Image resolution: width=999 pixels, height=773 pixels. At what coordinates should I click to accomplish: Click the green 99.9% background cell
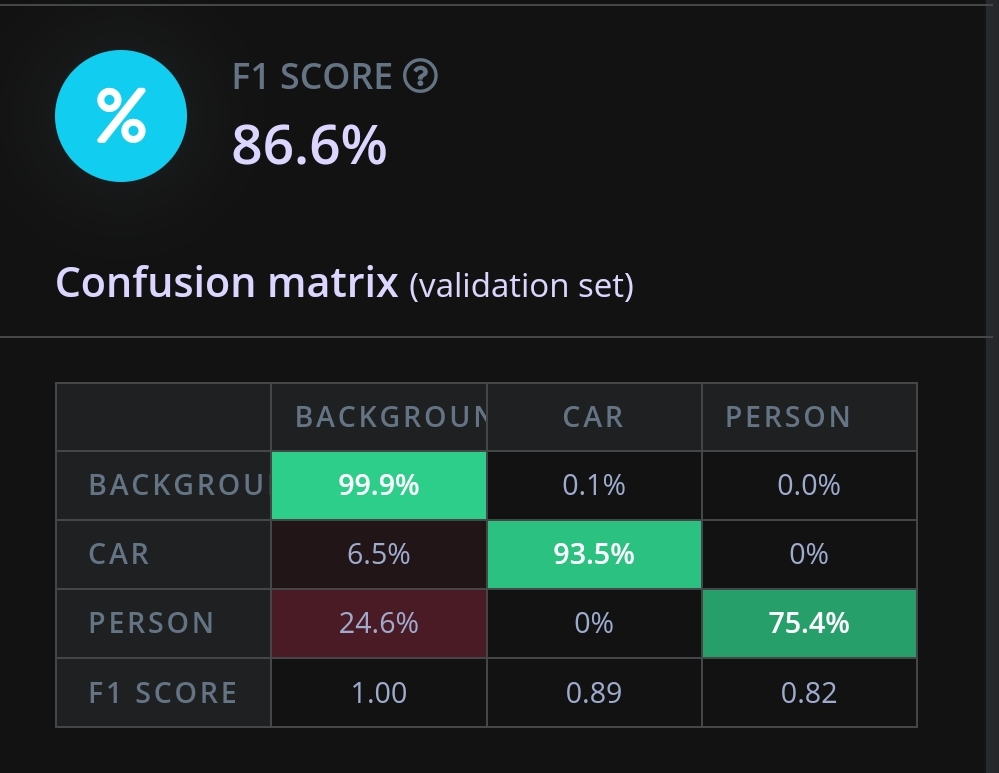tap(379, 486)
